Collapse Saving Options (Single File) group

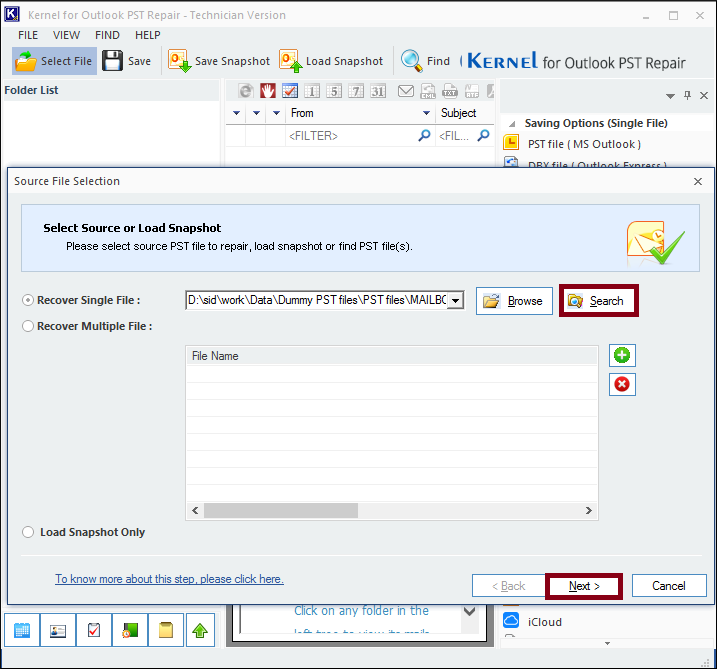[x=513, y=124]
